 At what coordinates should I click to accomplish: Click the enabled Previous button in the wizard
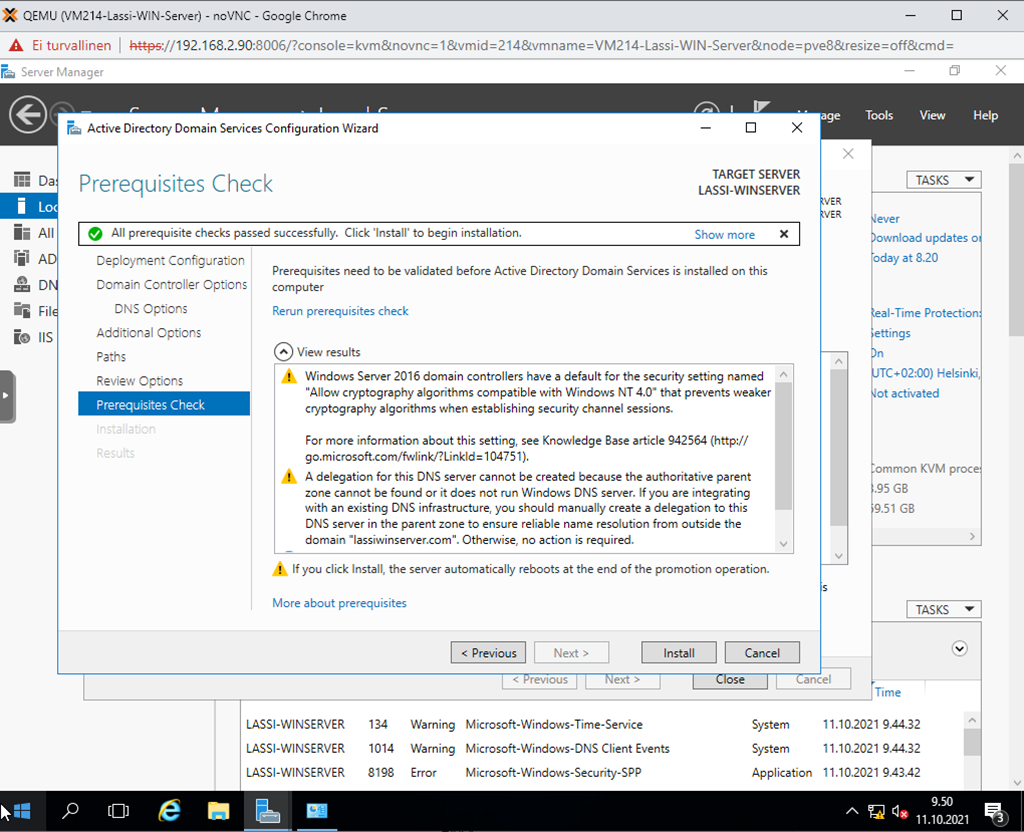488,652
